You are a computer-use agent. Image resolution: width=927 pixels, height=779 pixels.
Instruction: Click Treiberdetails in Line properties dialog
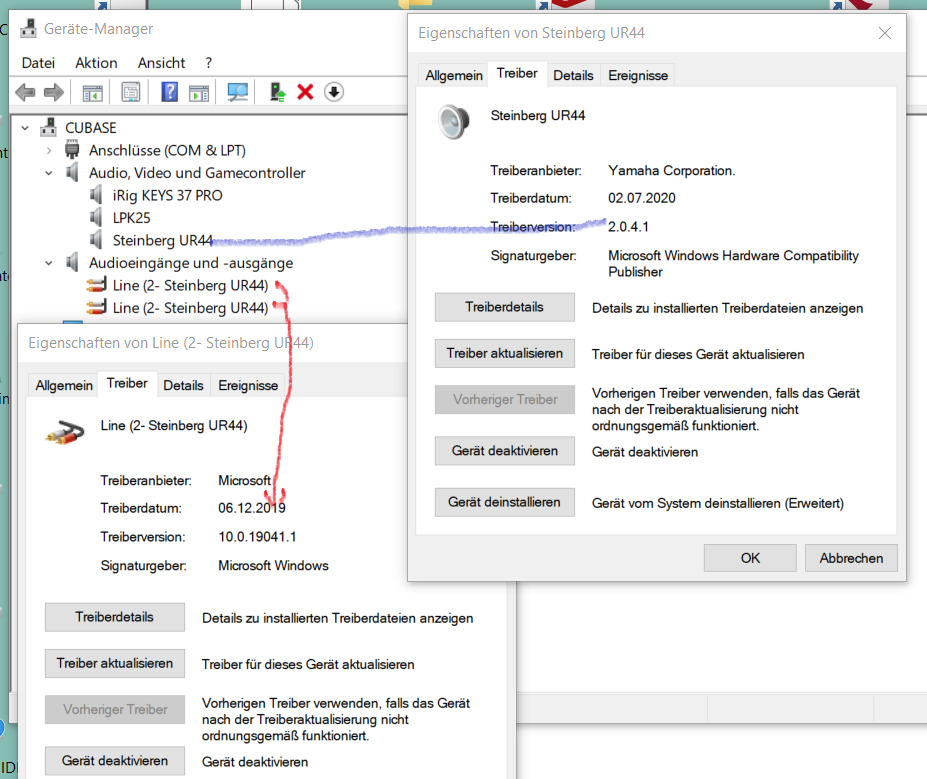coord(115,617)
